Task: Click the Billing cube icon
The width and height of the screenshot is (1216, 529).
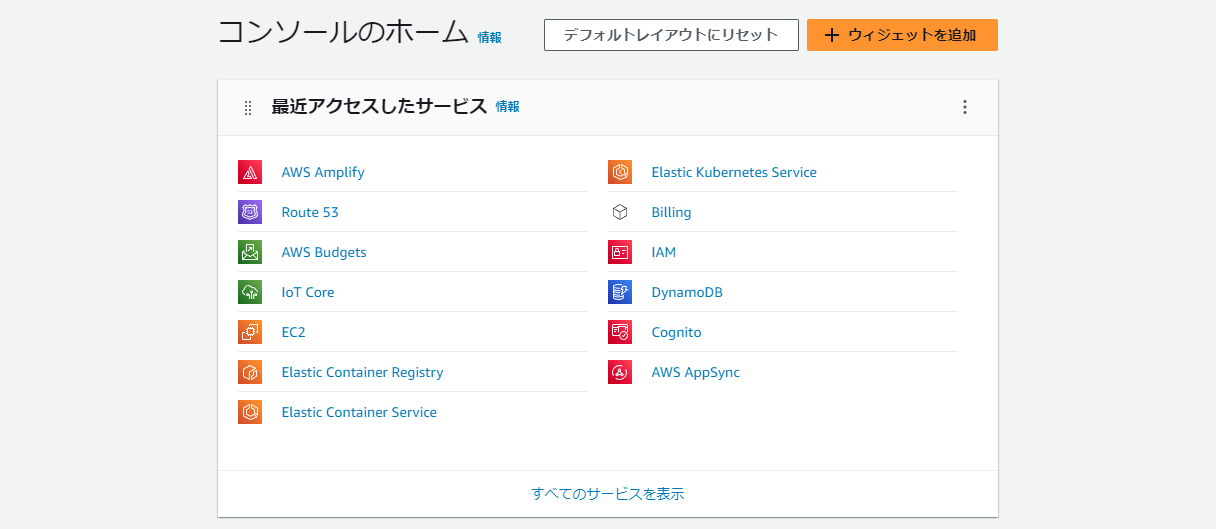Action: coord(620,212)
